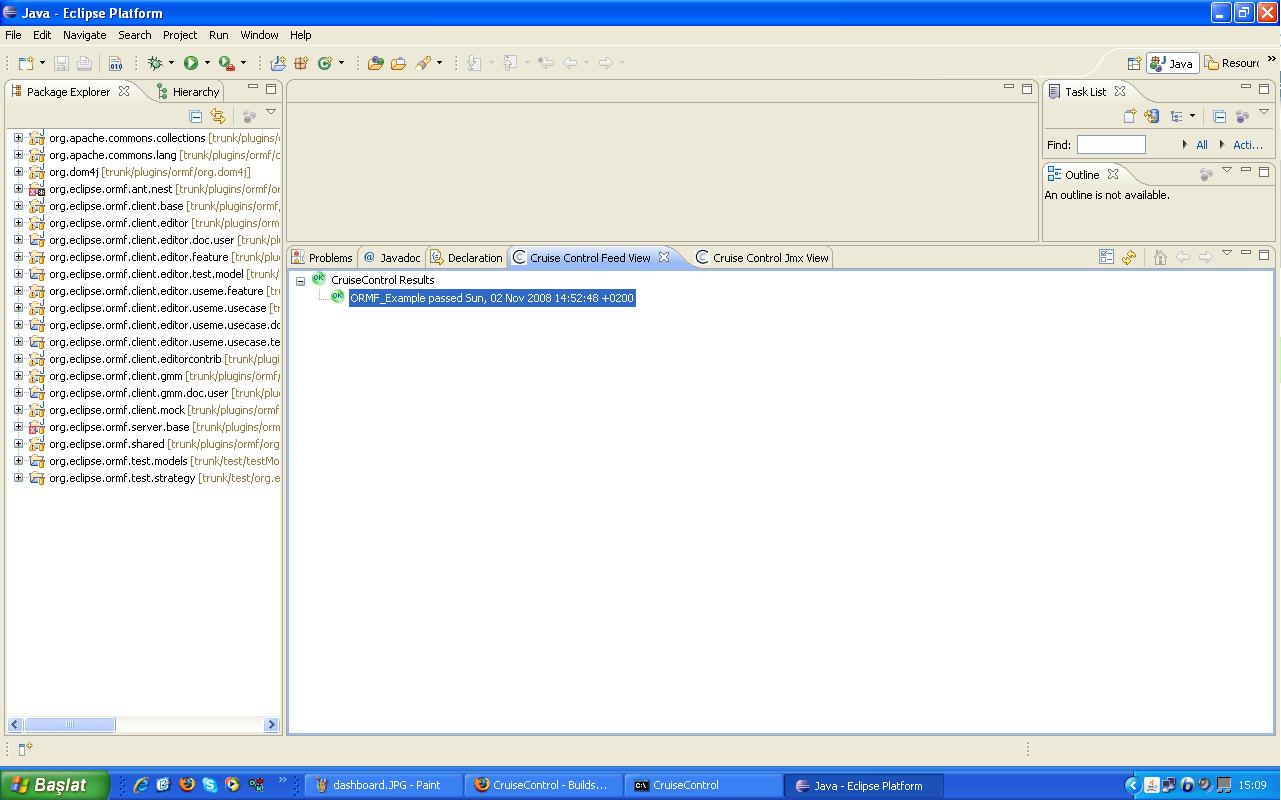Switch to dashboard.JPG - Paint taskbar window
The height and width of the screenshot is (800, 1281).
point(383,785)
